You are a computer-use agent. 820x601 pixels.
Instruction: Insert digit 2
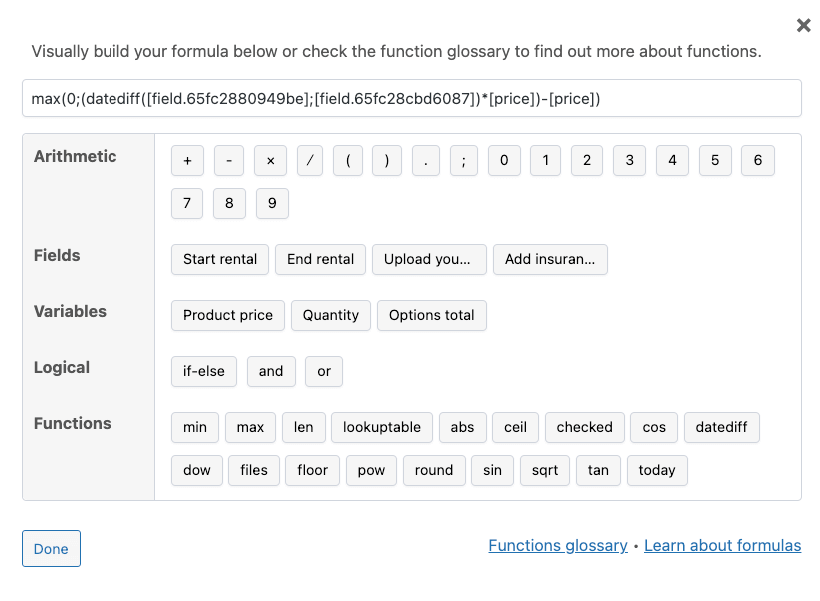tap(587, 161)
